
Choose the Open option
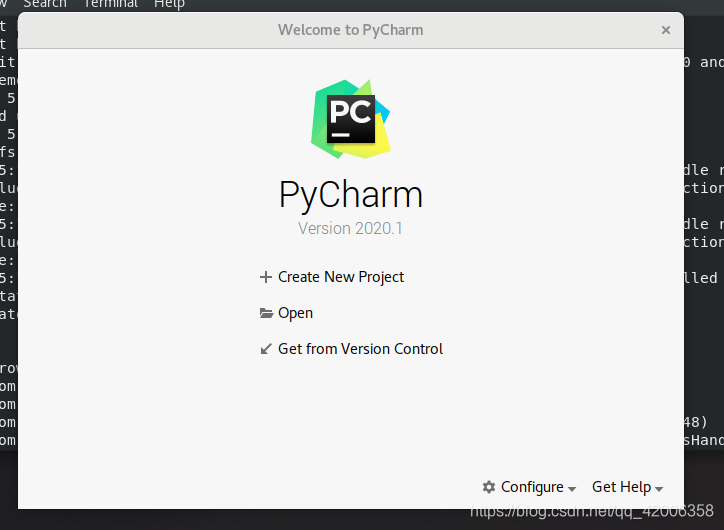coord(296,313)
